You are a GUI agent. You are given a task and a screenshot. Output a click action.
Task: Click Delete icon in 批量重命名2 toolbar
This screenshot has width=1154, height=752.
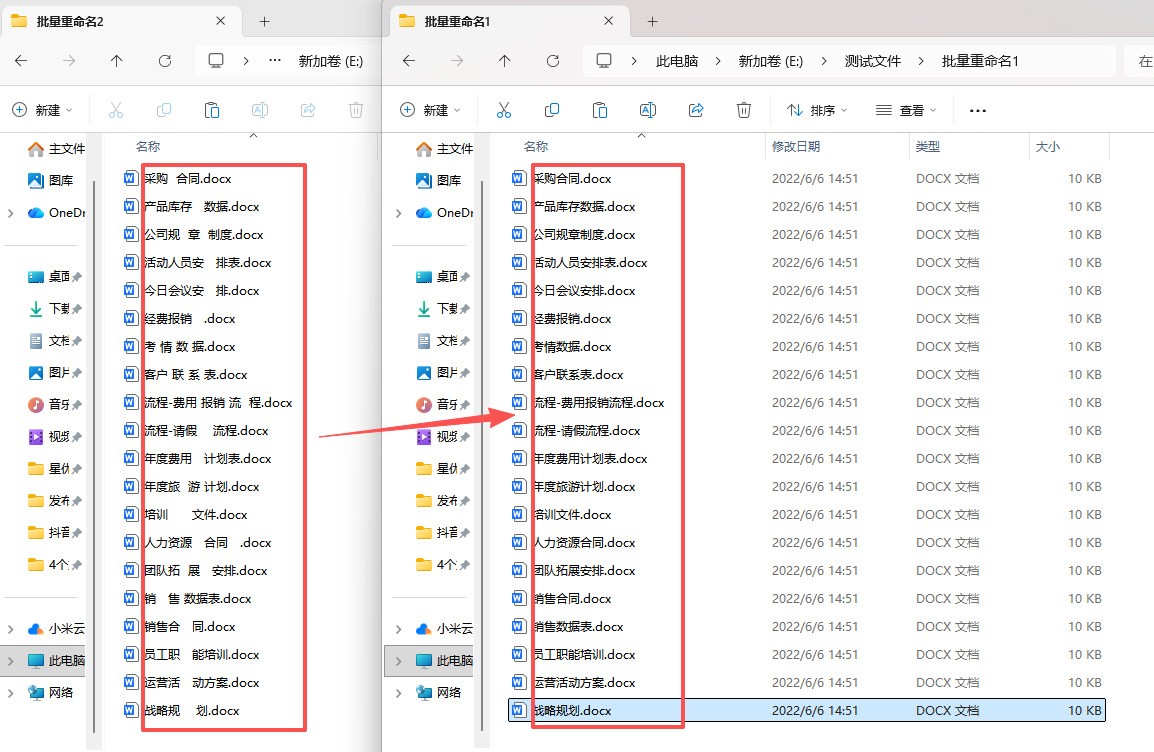[356, 110]
